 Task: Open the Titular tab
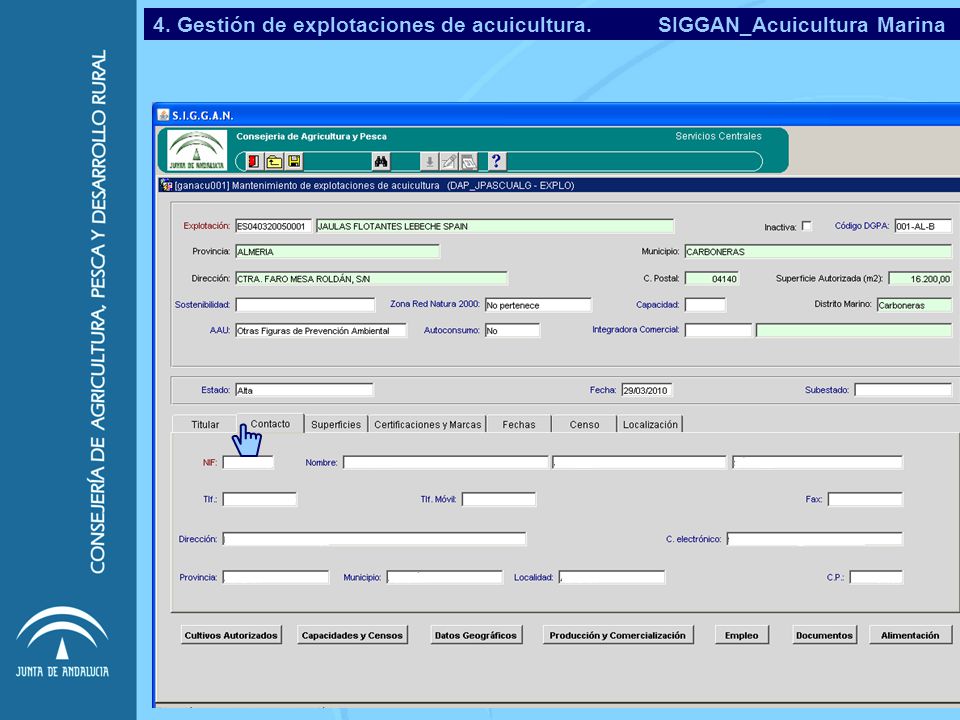(x=205, y=424)
